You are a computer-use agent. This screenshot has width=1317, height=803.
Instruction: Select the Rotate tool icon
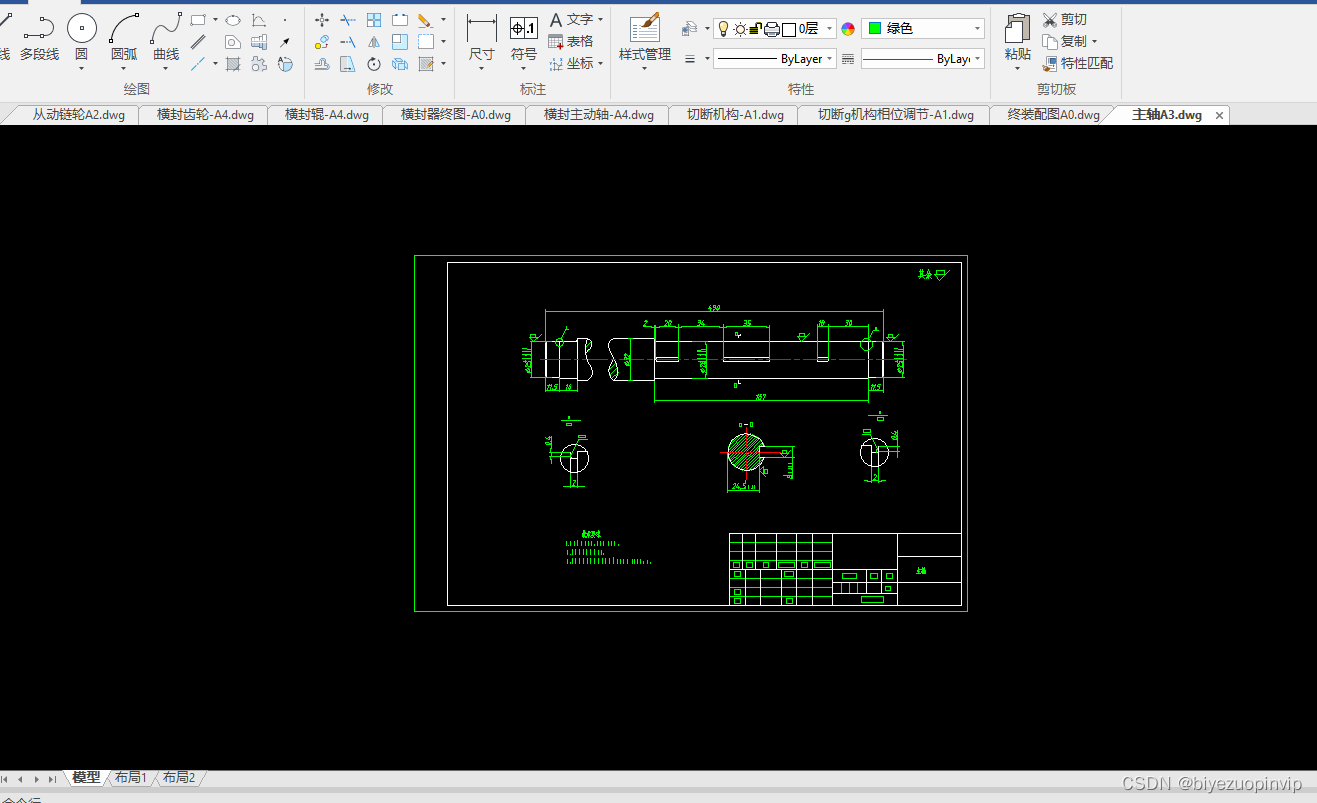374,64
